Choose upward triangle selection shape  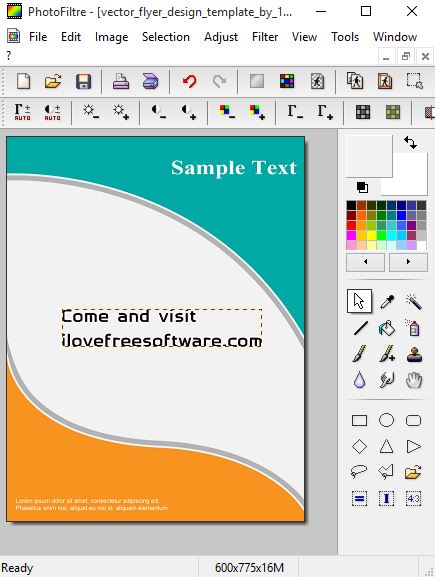tap(386, 446)
